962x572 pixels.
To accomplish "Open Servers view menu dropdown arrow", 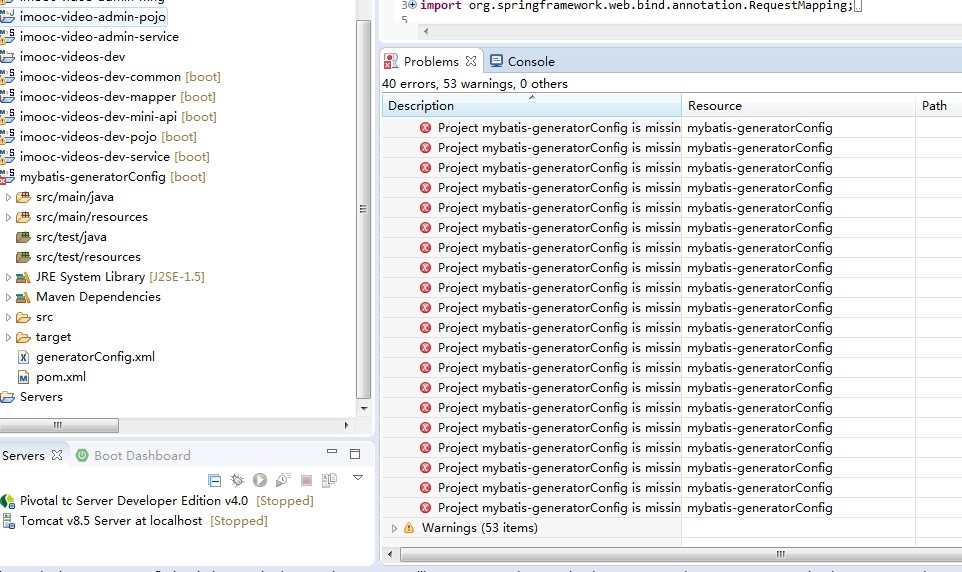I will coord(358,477).
